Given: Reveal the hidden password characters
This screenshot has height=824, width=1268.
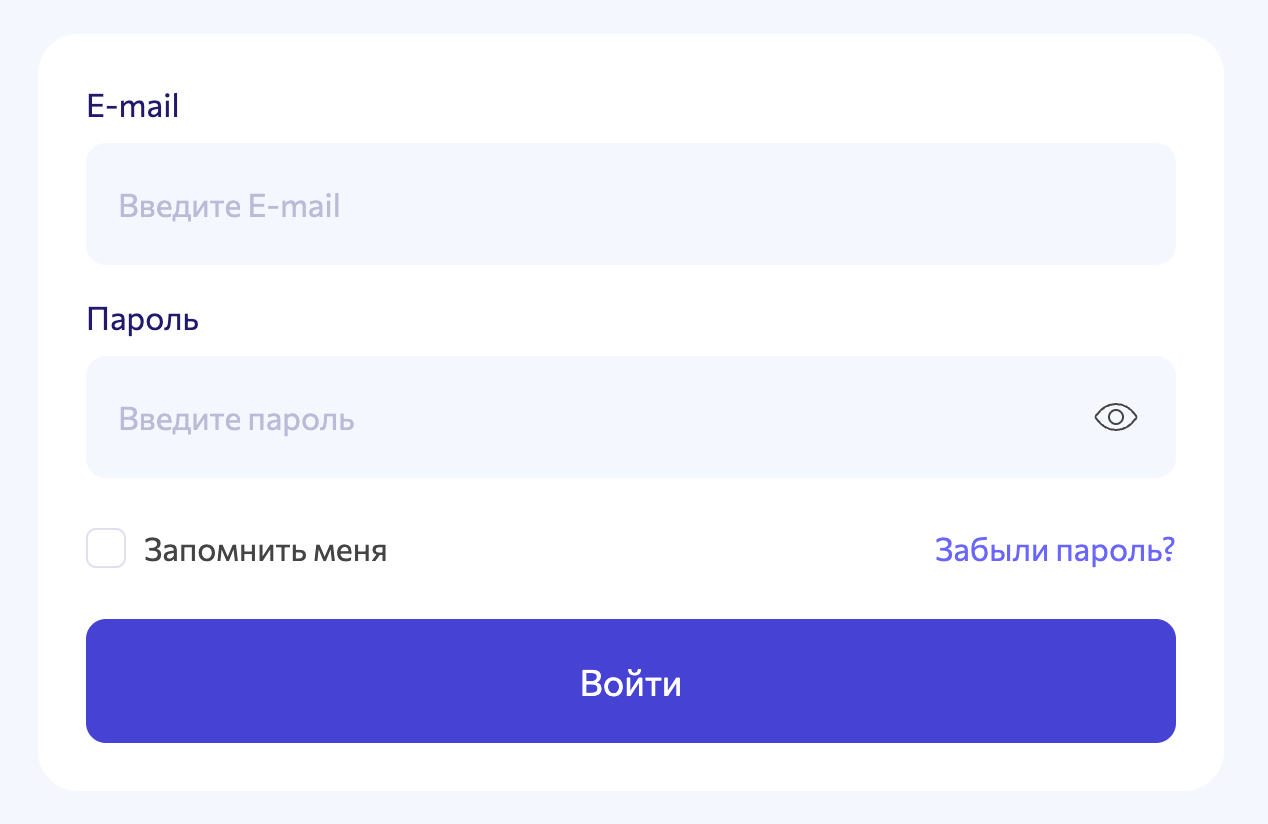Looking at the screenshot, I should click(1116, 417).
